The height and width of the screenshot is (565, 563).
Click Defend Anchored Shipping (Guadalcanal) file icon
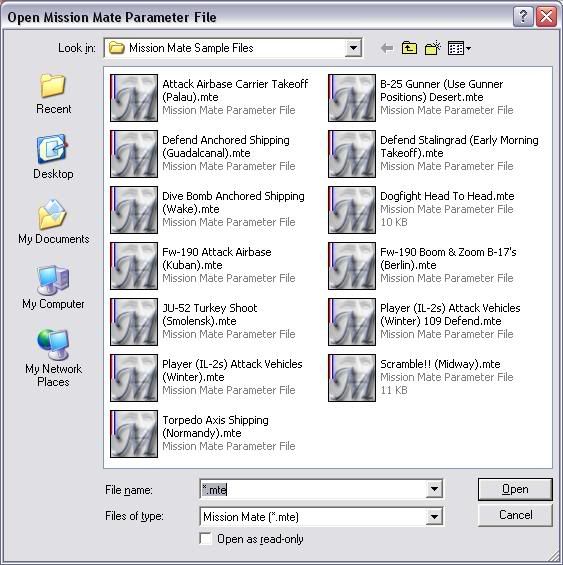coord(134,154)
